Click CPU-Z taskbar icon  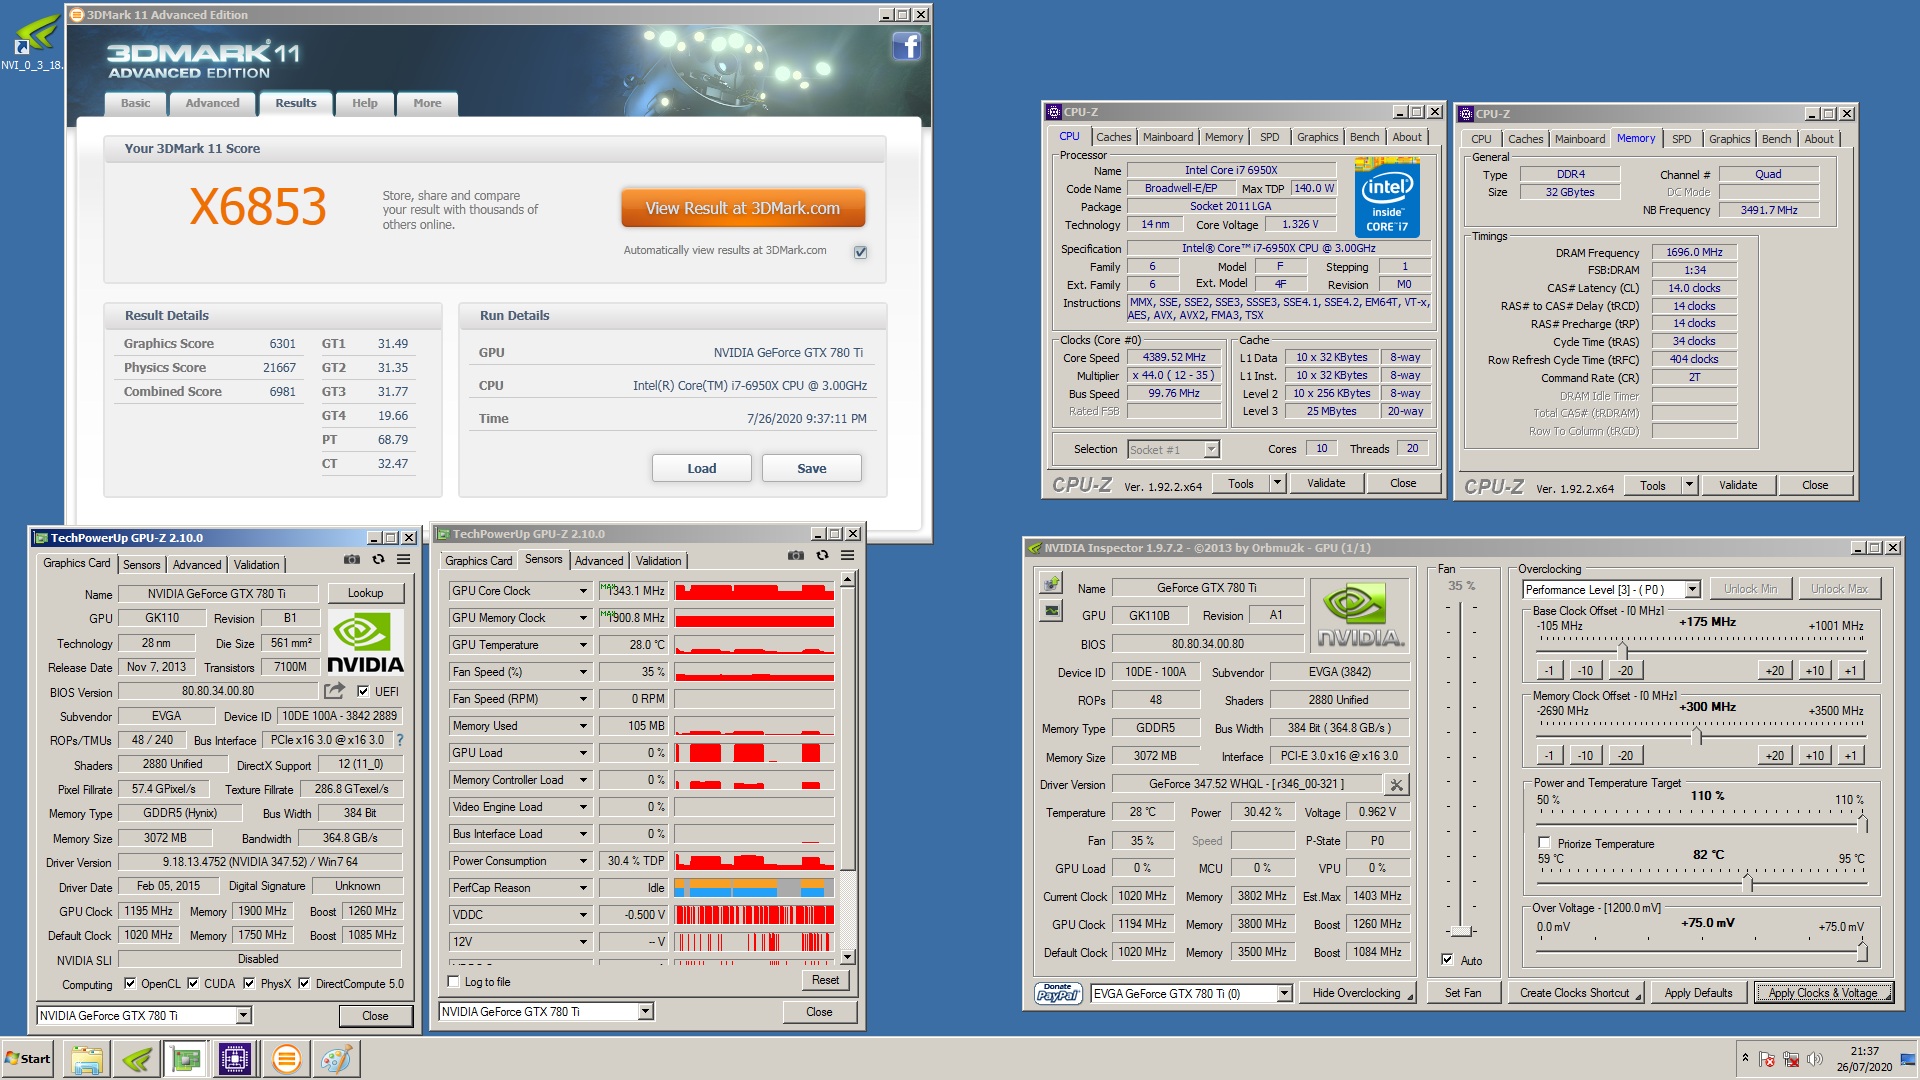pyautogui.click(x=235, y=1059)
